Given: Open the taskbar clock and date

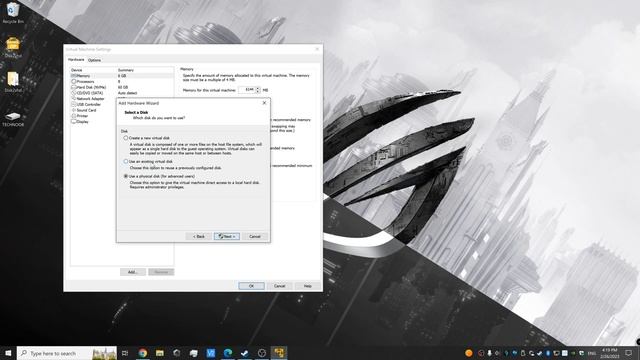Looking at the screenshot, I should point(610,353).
